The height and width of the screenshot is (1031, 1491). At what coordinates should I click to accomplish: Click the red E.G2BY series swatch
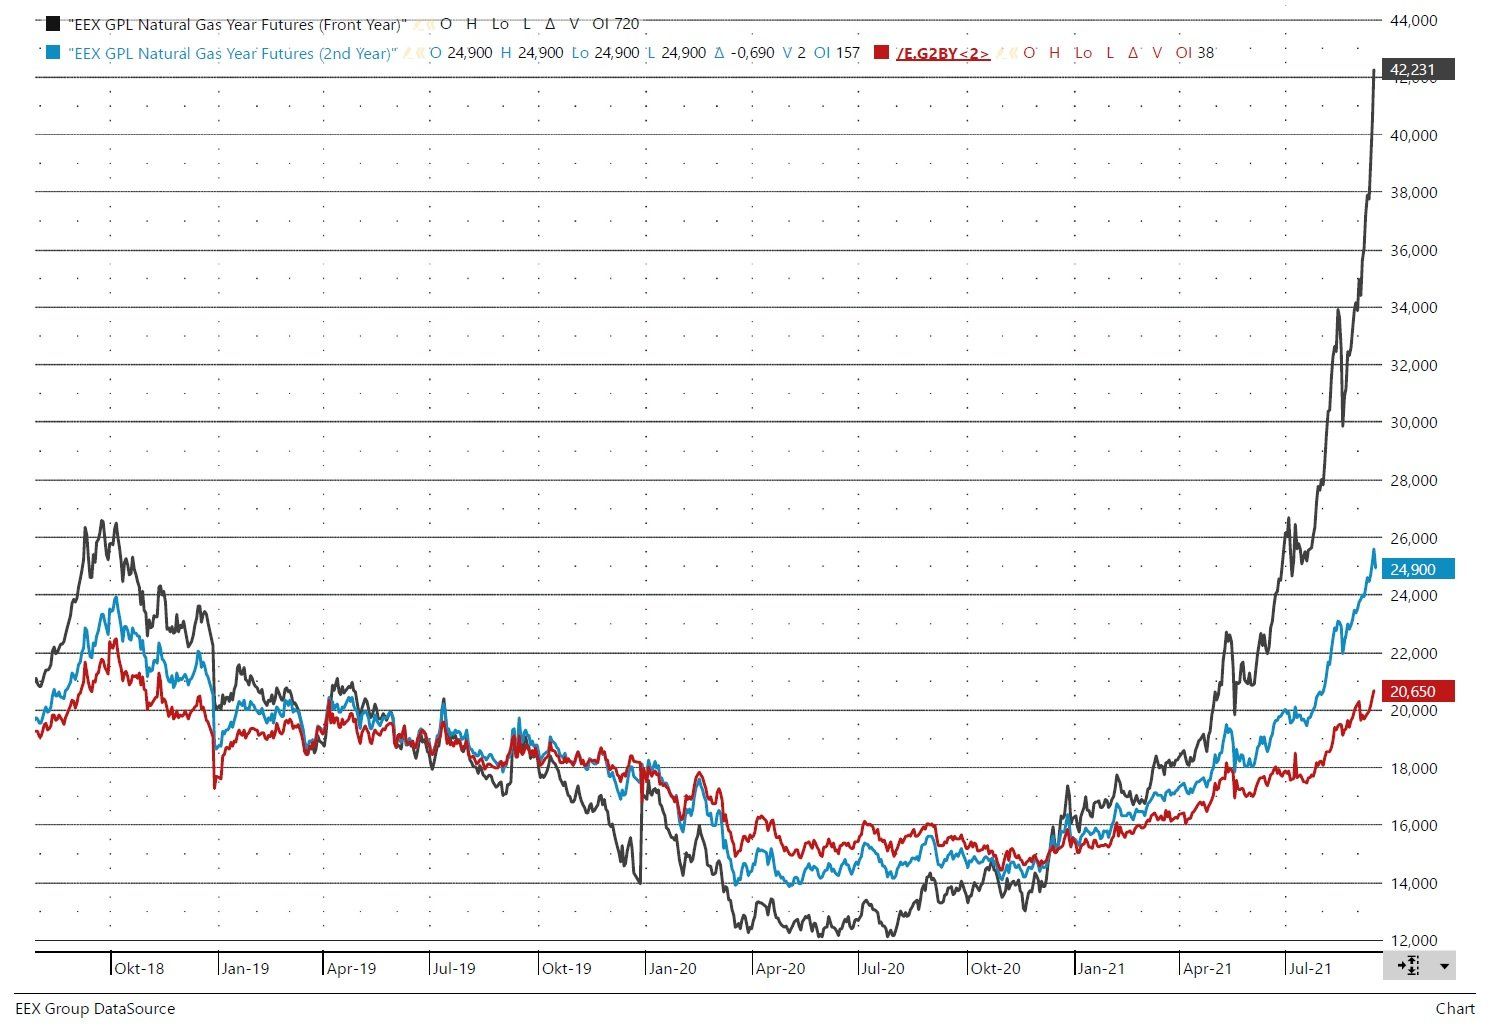pyautogui.click(x=881, y=53)
